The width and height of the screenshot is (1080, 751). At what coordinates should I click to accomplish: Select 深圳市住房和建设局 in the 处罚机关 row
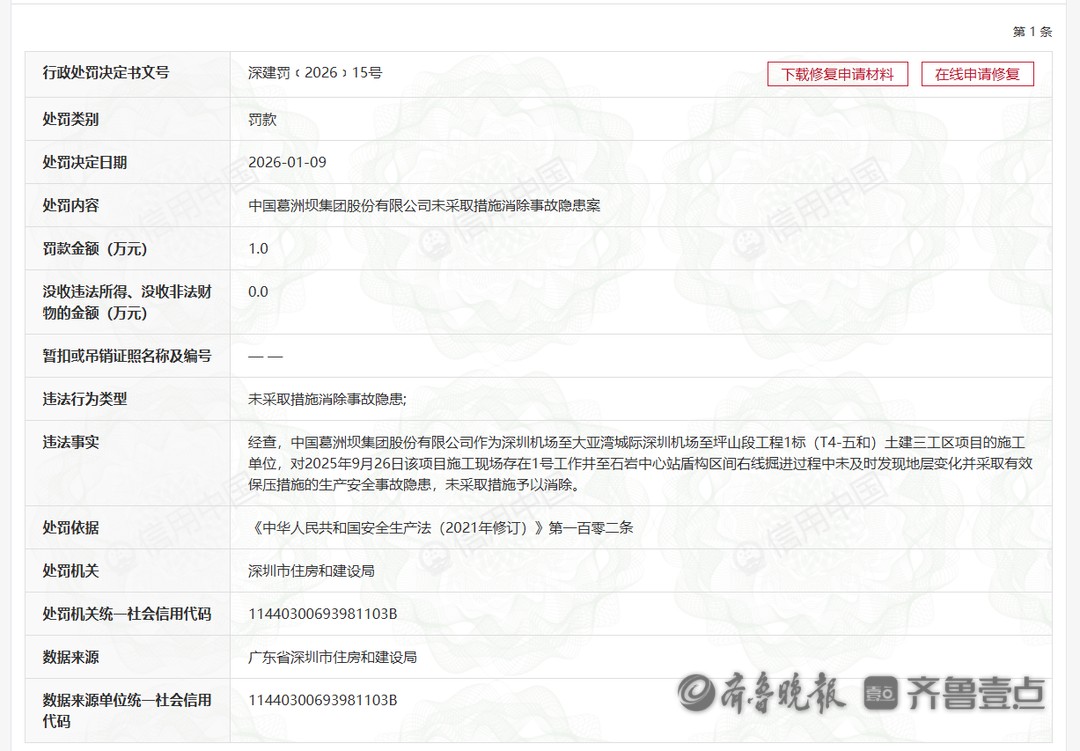pos(311,570)
